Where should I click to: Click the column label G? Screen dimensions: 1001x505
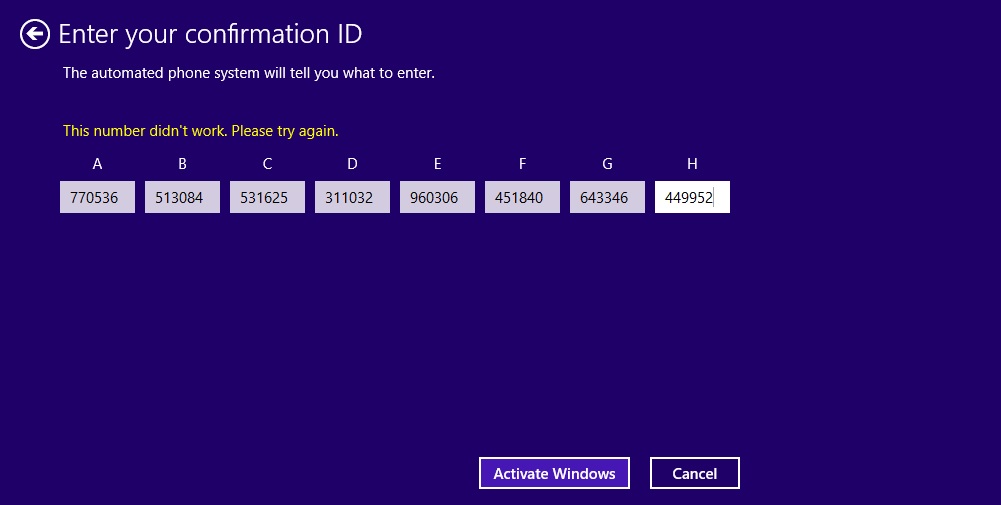(x=607, y=164)
